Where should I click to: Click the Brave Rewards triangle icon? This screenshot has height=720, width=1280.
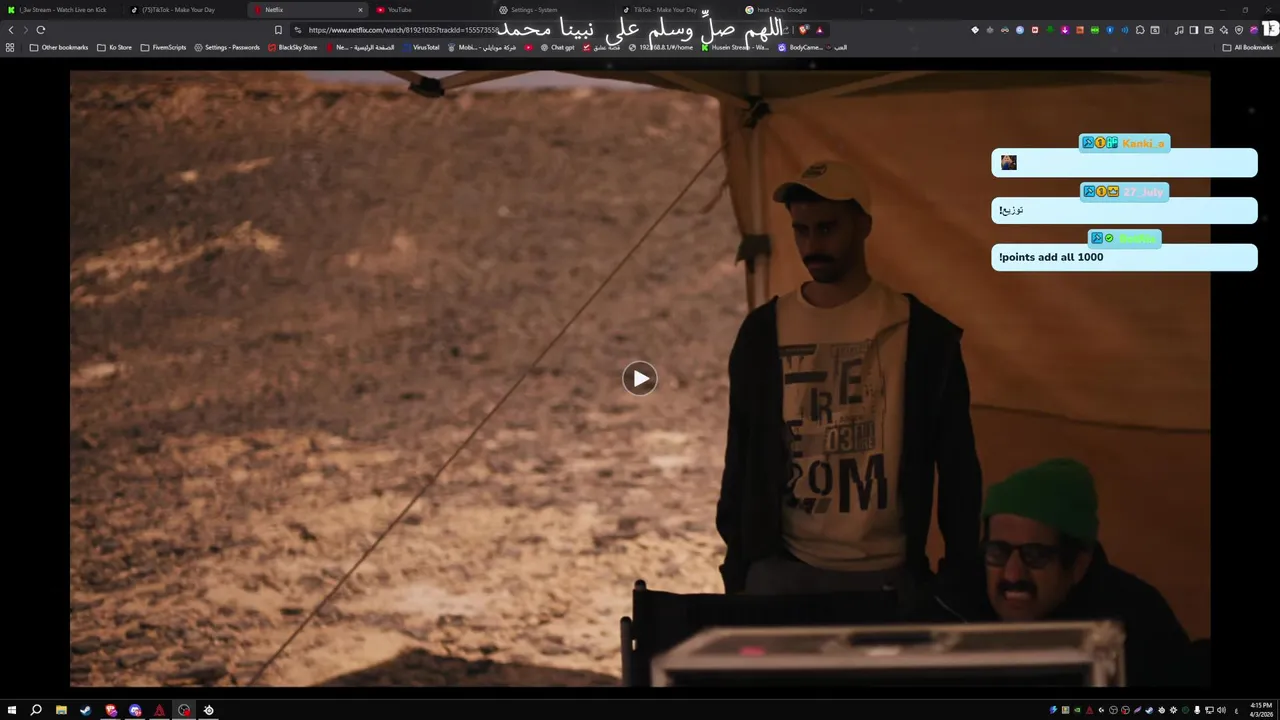click(x=820, y=30)
